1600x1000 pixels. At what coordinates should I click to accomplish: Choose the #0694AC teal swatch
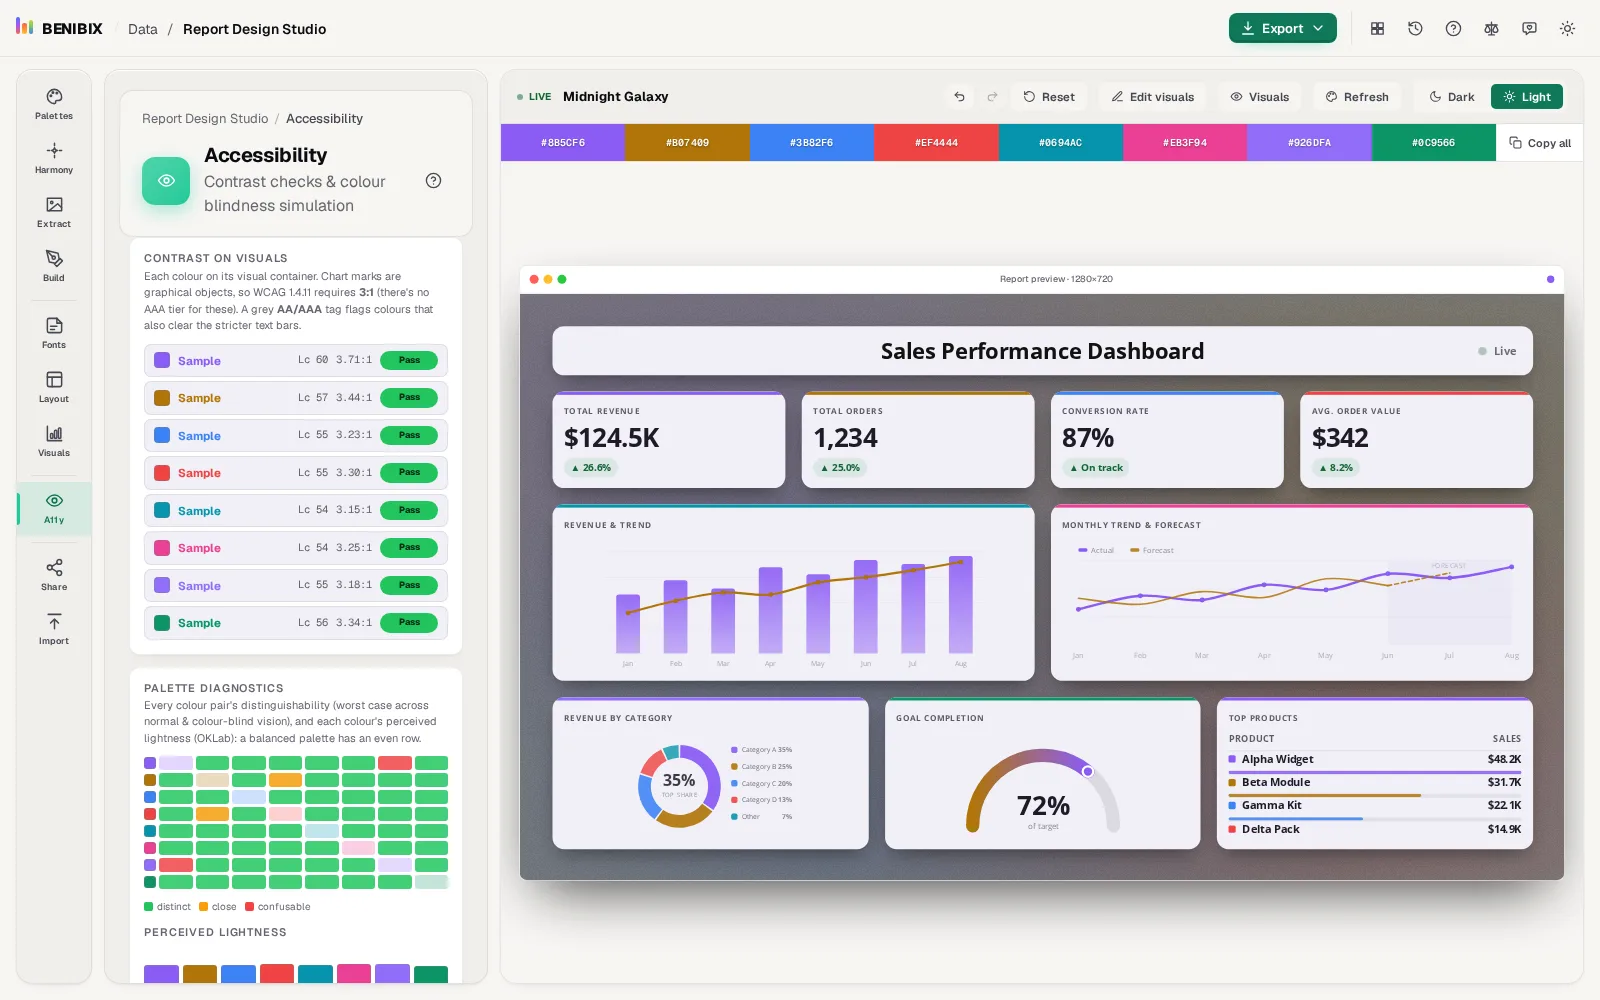[1061, 143]
